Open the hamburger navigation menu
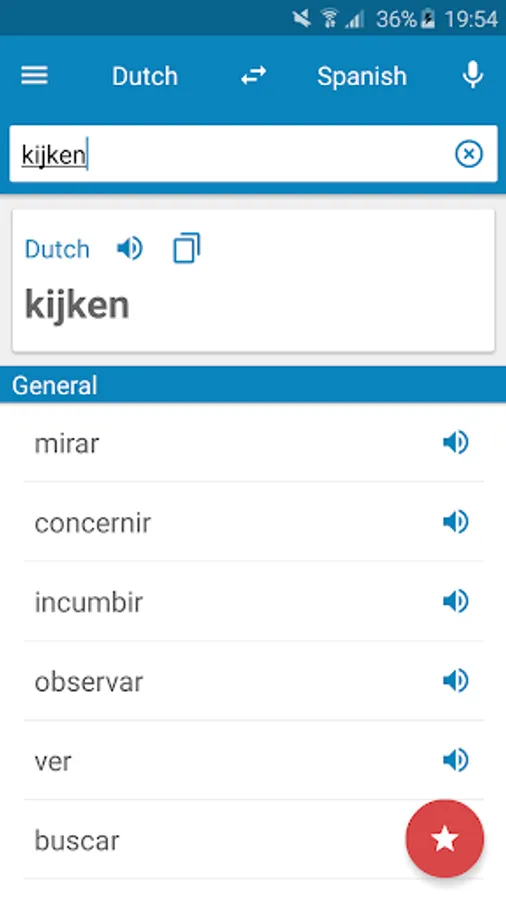Image resolution: width=506 pixels, height=900 pixels. (34, 76)
